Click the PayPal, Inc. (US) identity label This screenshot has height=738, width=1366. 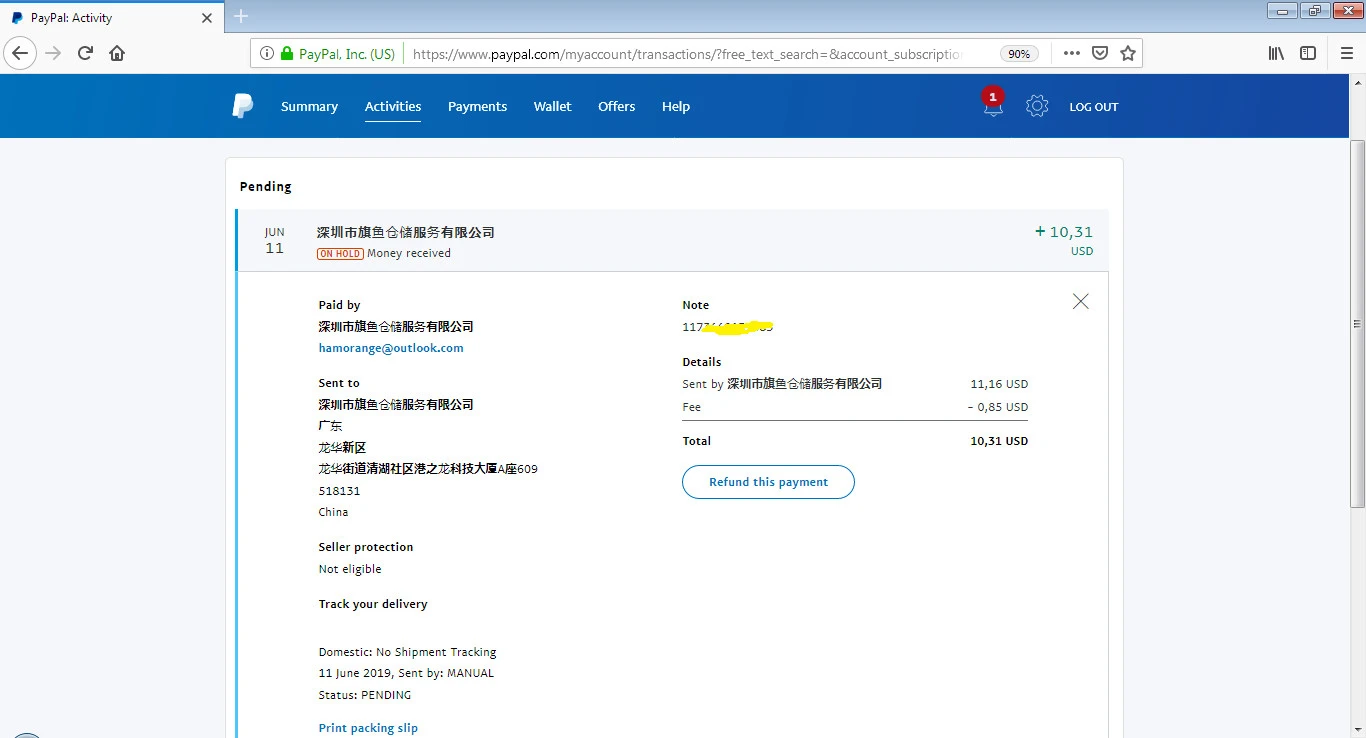click(x=347, y=54)
